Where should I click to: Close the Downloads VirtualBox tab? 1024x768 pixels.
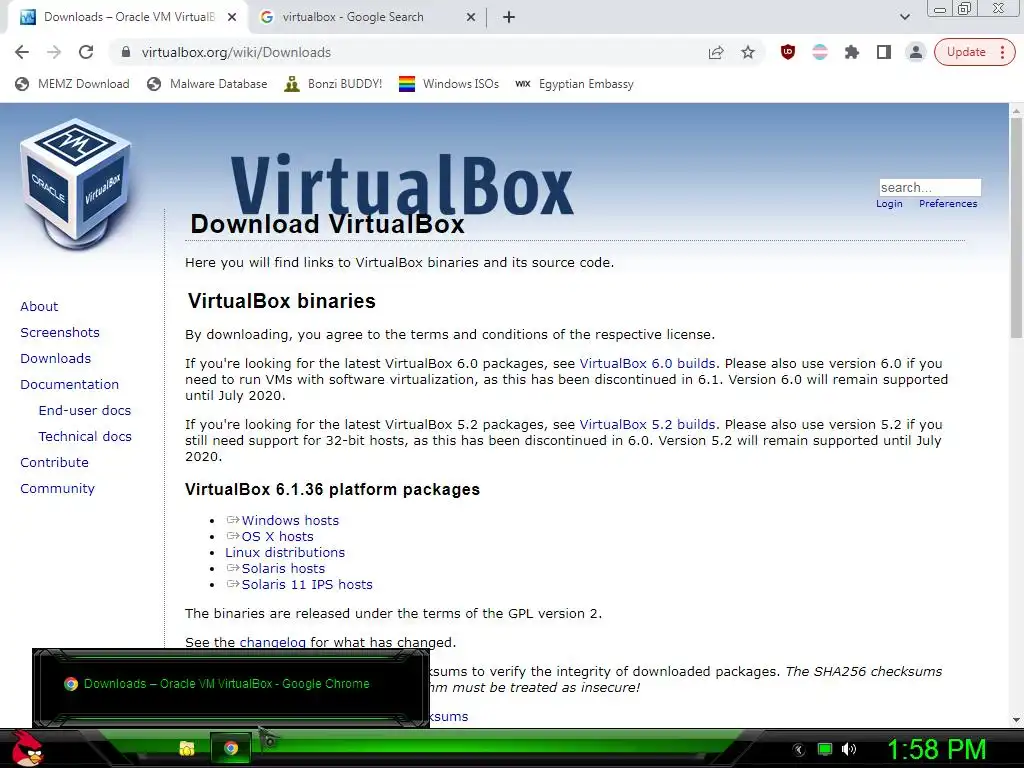coord(232,17)
